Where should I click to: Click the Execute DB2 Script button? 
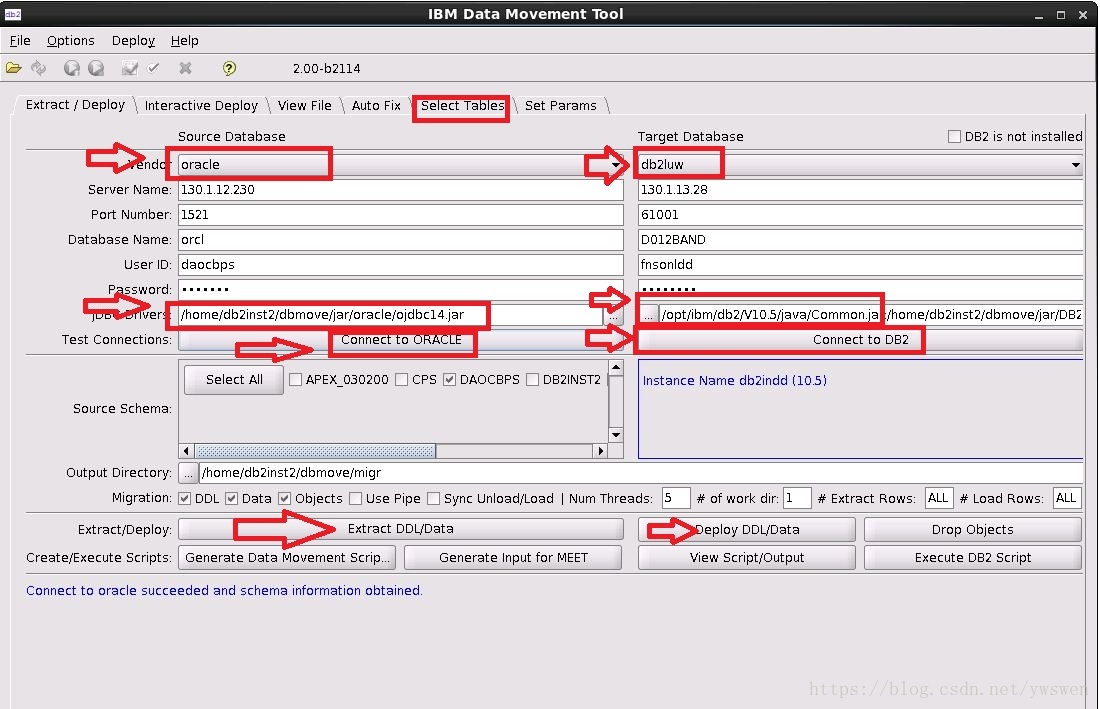[x=972, y=558]
